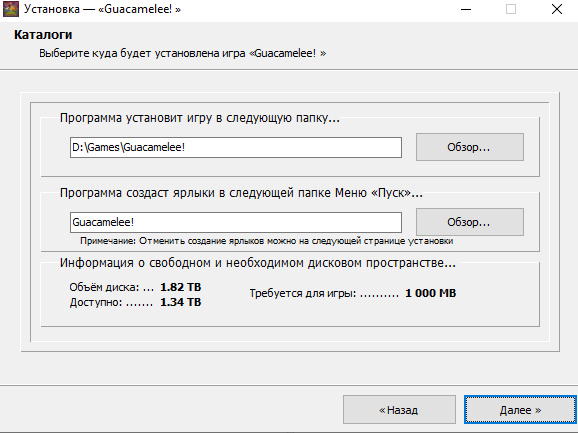The height and width of the screenshot is (433, 578).
Task: Click the label «Программа установит игру в следующую папку»
Action: pyautogui.click(x=199, y=118)
